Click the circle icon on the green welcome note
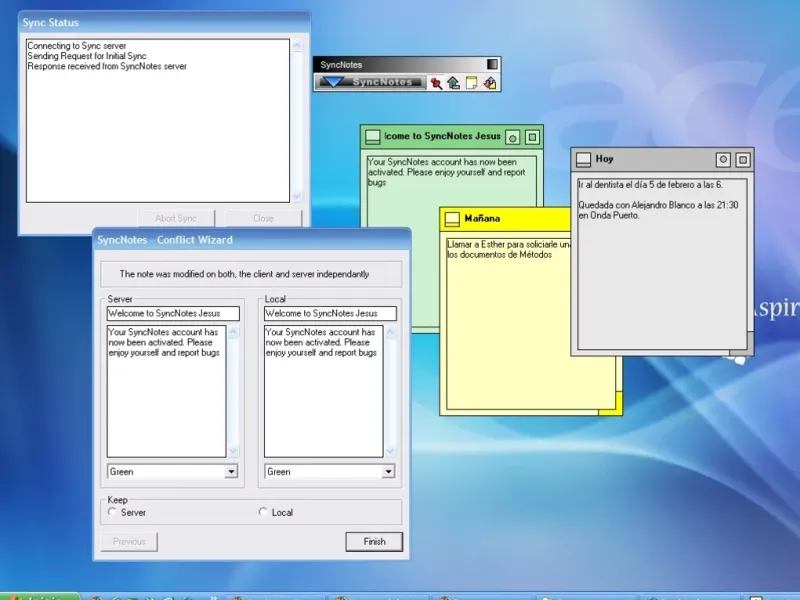 [513, 137]
